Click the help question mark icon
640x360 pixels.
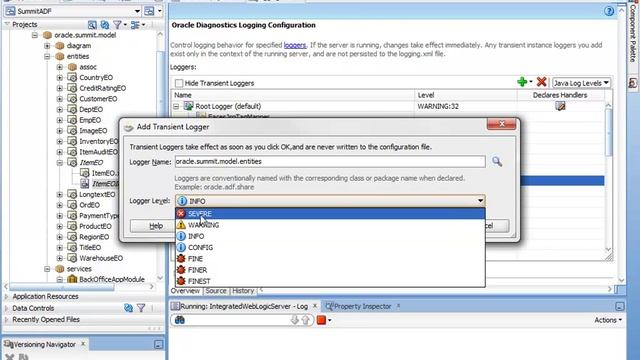(609, 11)
